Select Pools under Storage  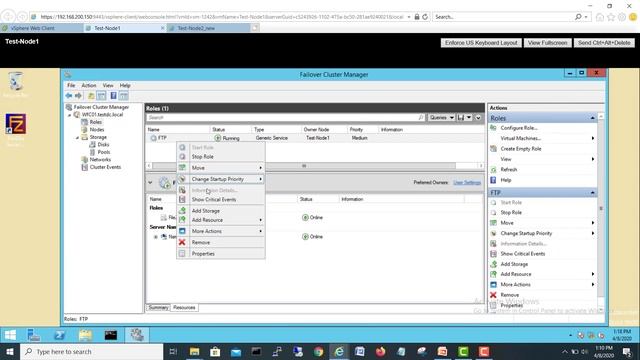pyautogui.click(x=104, y=152)
